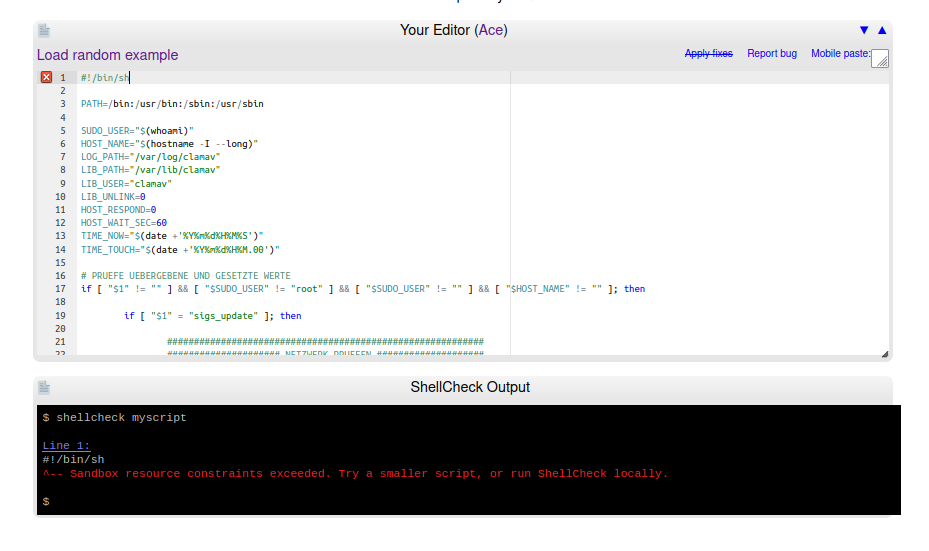Click the PATH= assignment line
929x551 pixels.
[x=172, y=104]
